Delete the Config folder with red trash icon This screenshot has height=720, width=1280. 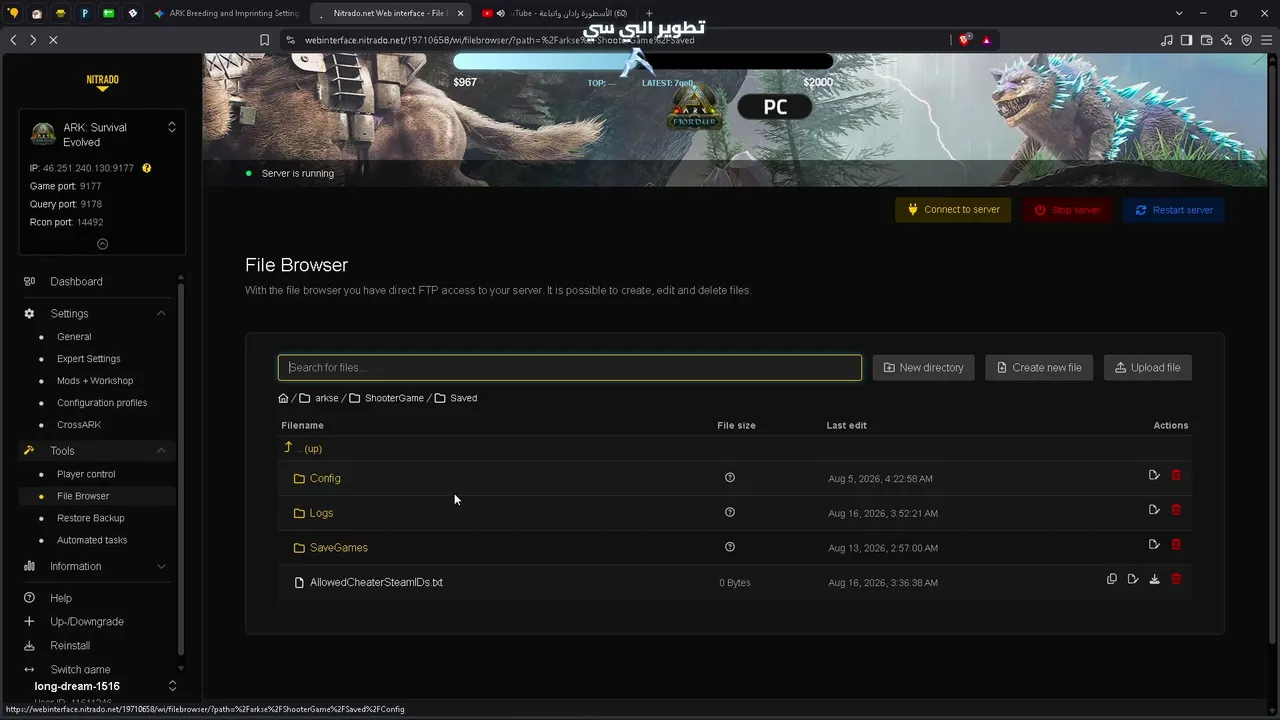point(1176,475)
